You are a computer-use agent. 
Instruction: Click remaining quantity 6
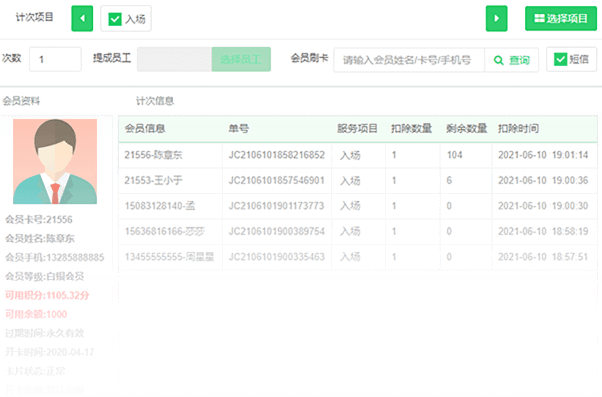click(449, 180)
